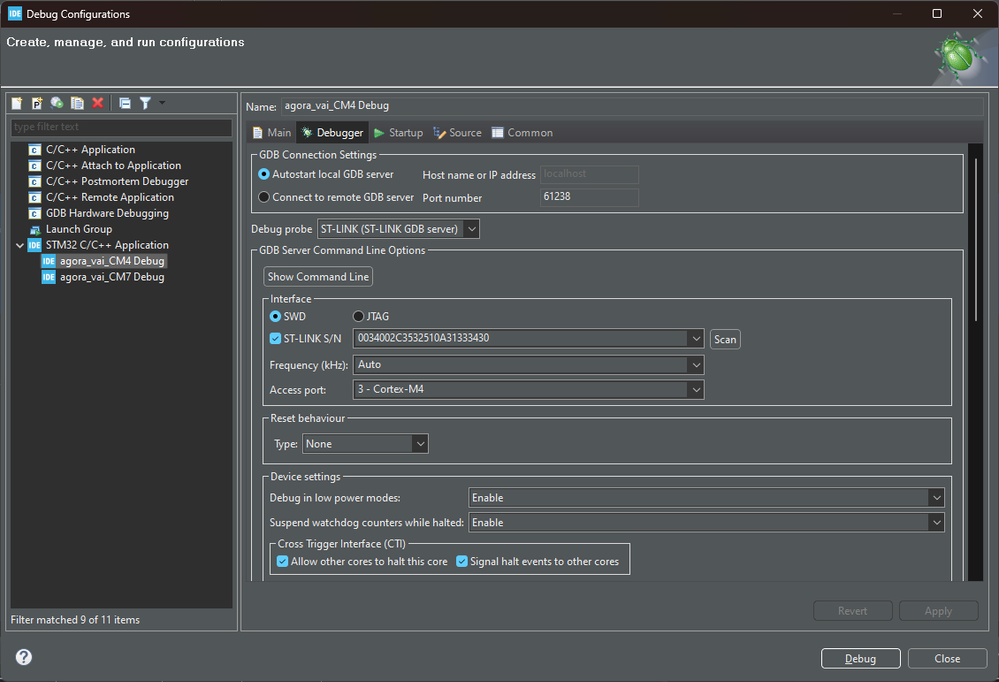Image resolution: width=999 pixels, height=682 pixels.
Task: Click the new launch configuration prototype icon
Action: click(x=36, y=102)
